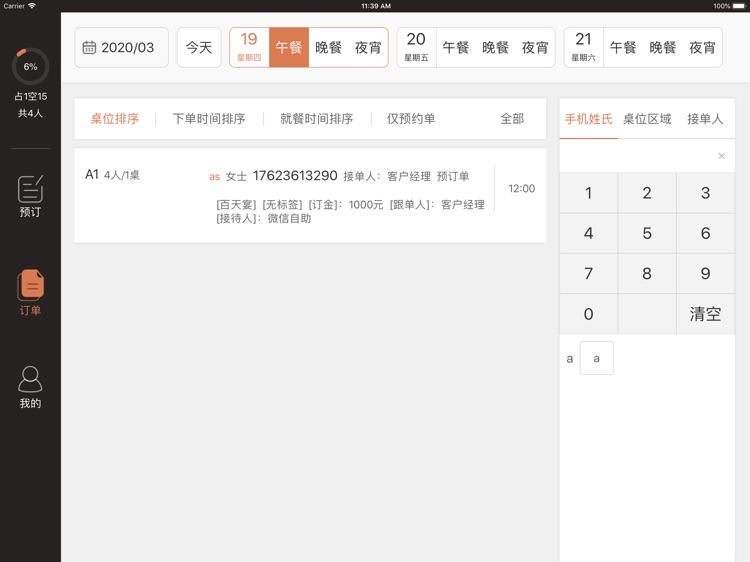The image size is (750, 562).
Task: Click the [订金]: 1000元 deposit text
Action: 346,205
